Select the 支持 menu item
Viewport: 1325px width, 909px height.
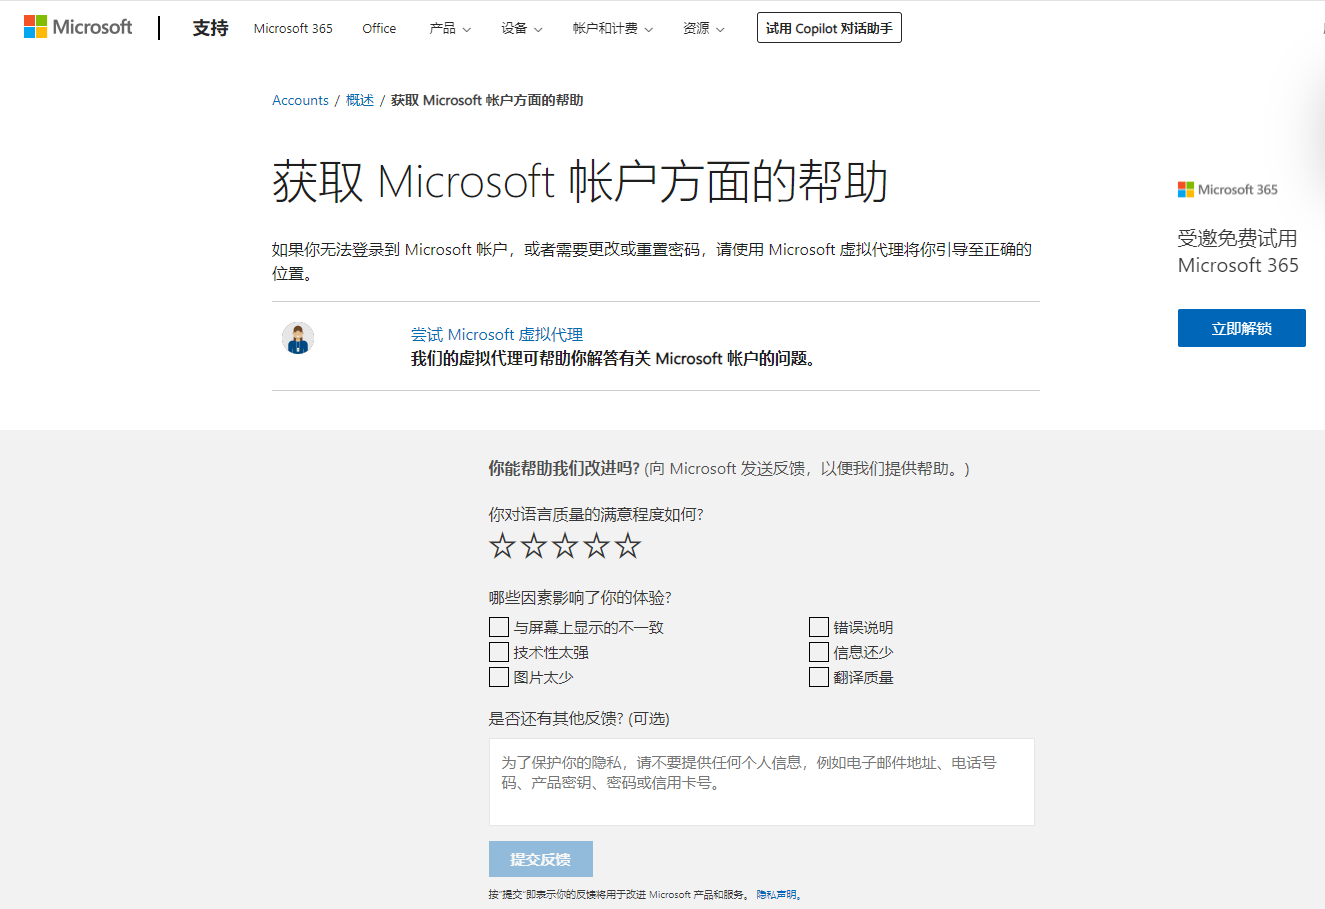(209, 28)
